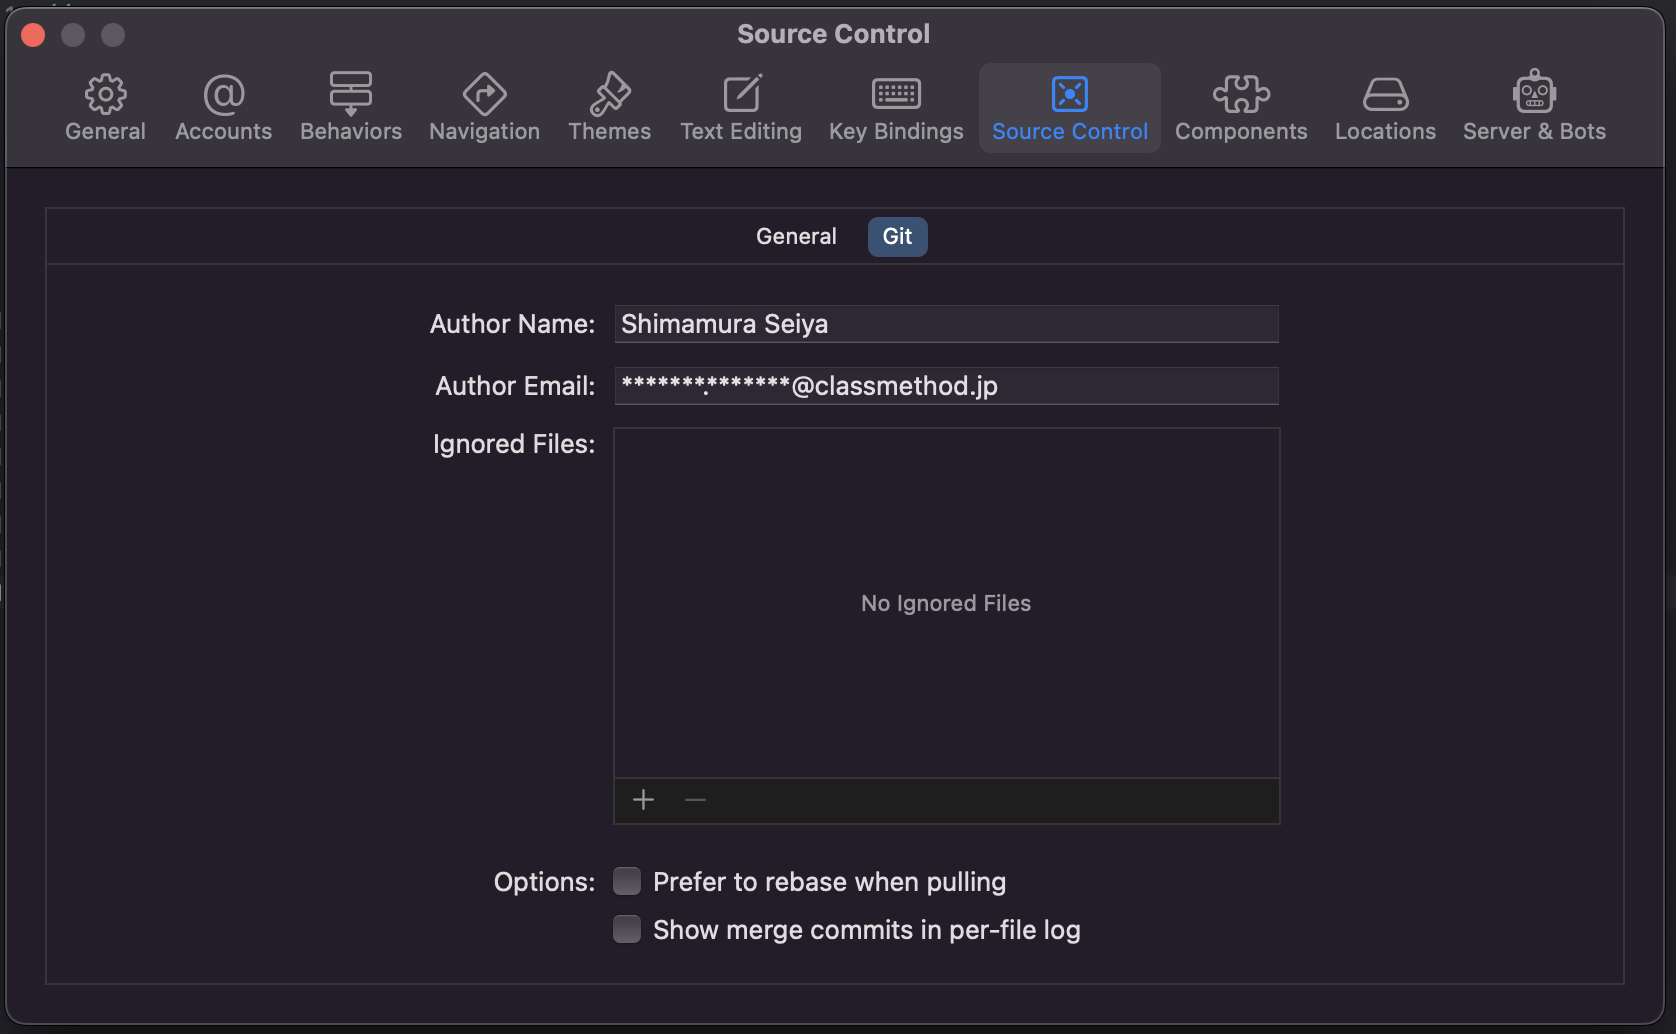Open the Server & Bots pane
The height and width of the screenshot is (1034, 1676).
[1534, 105]
